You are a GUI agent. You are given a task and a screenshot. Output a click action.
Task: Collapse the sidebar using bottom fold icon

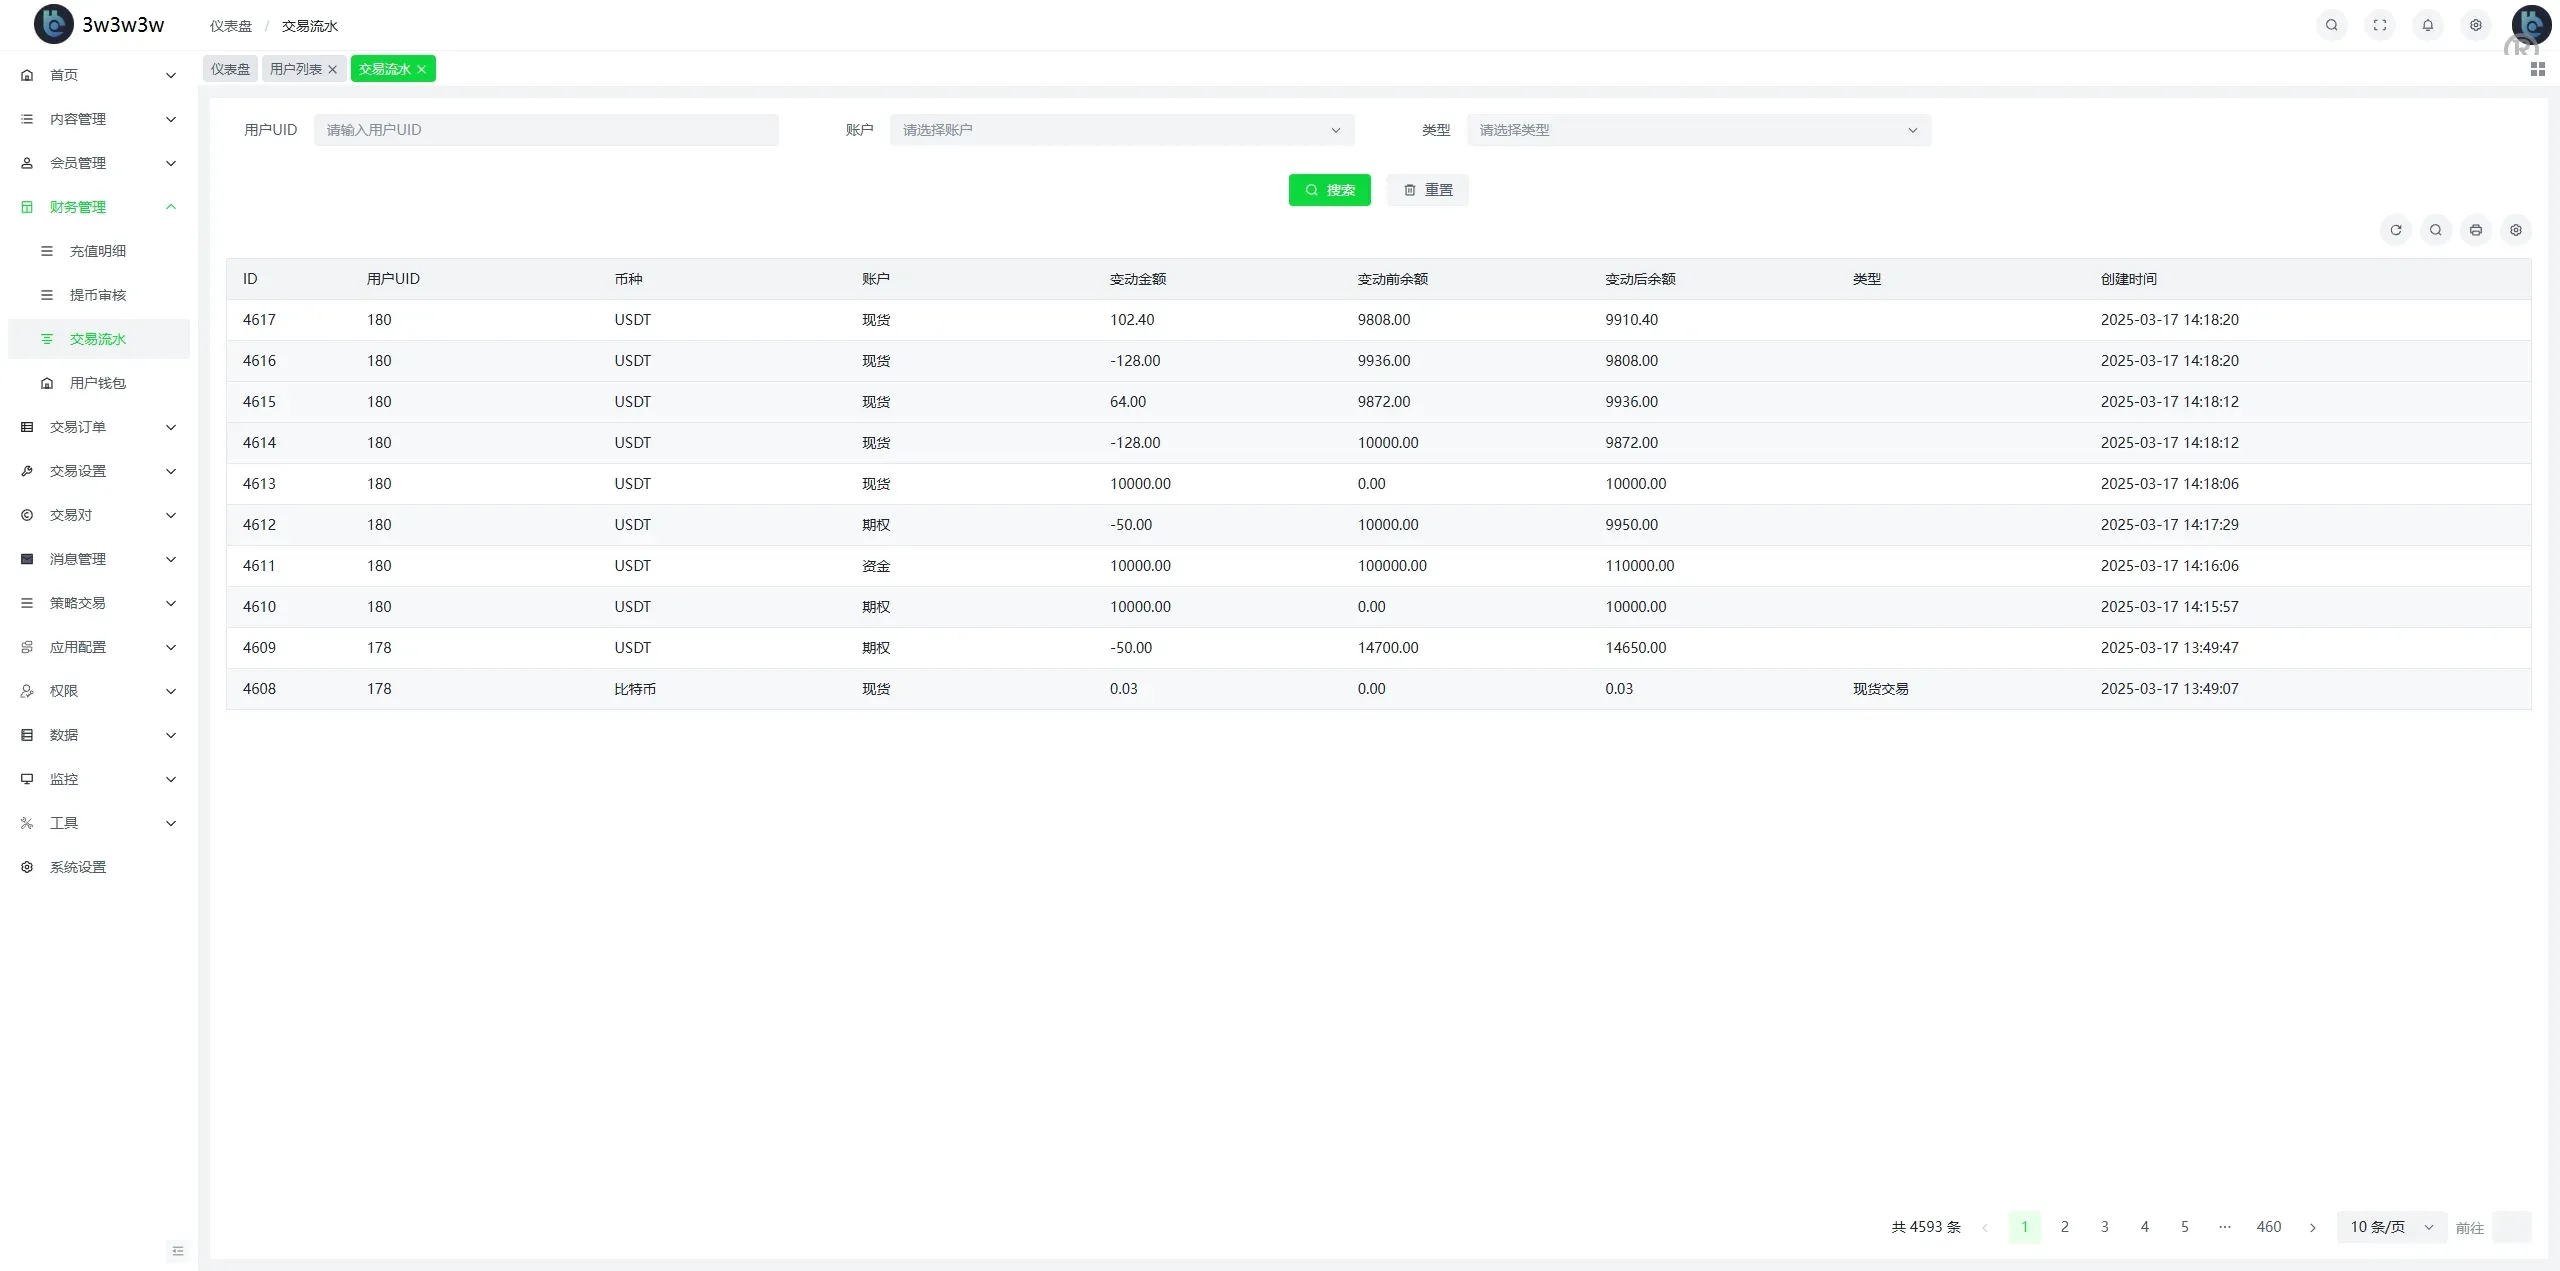point(178,1250)
